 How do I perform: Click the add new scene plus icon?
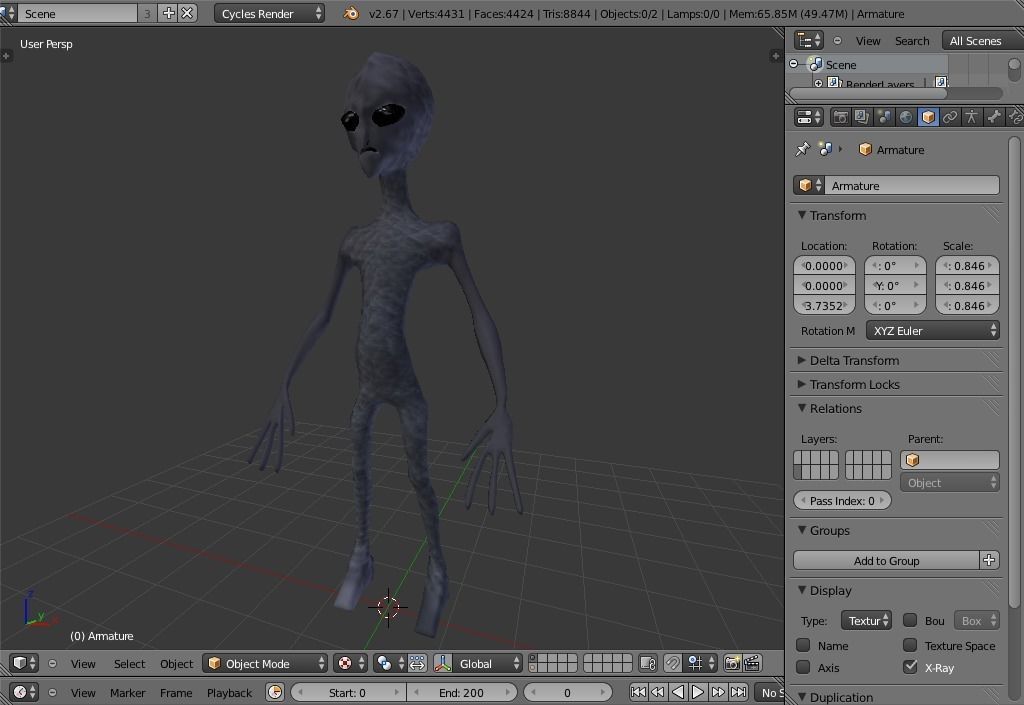pos(168,13)
